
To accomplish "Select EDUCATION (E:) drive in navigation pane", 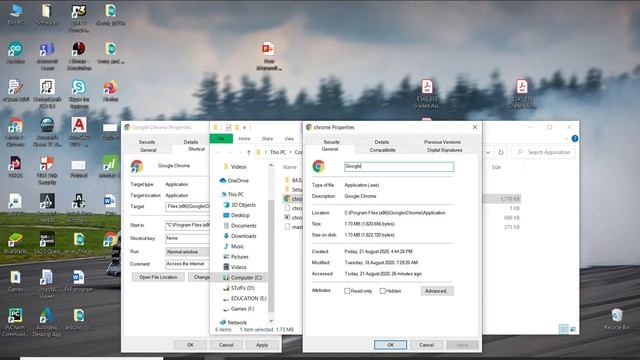I will click(x=244, y=298).
